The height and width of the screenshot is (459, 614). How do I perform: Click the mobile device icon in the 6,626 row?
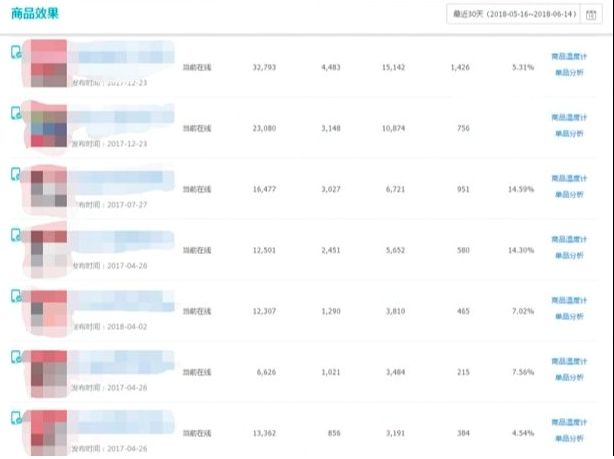[x=16, y=357]
